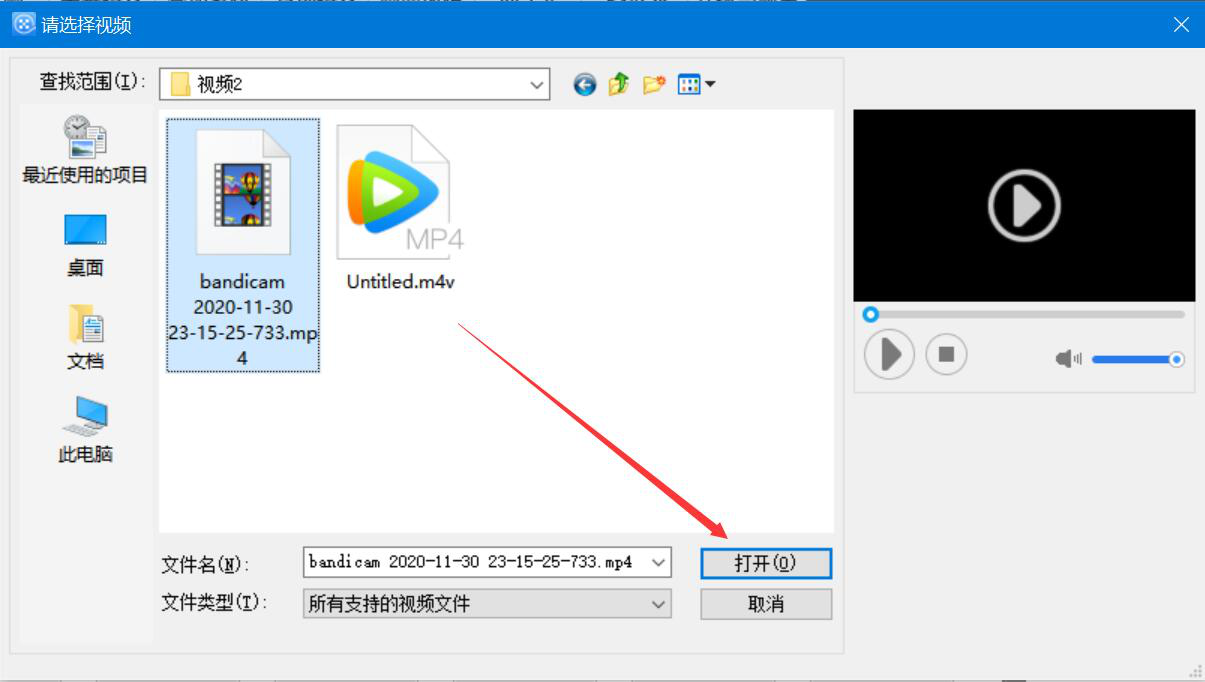Click the large play icon in the preview

tap(1024, 206)
